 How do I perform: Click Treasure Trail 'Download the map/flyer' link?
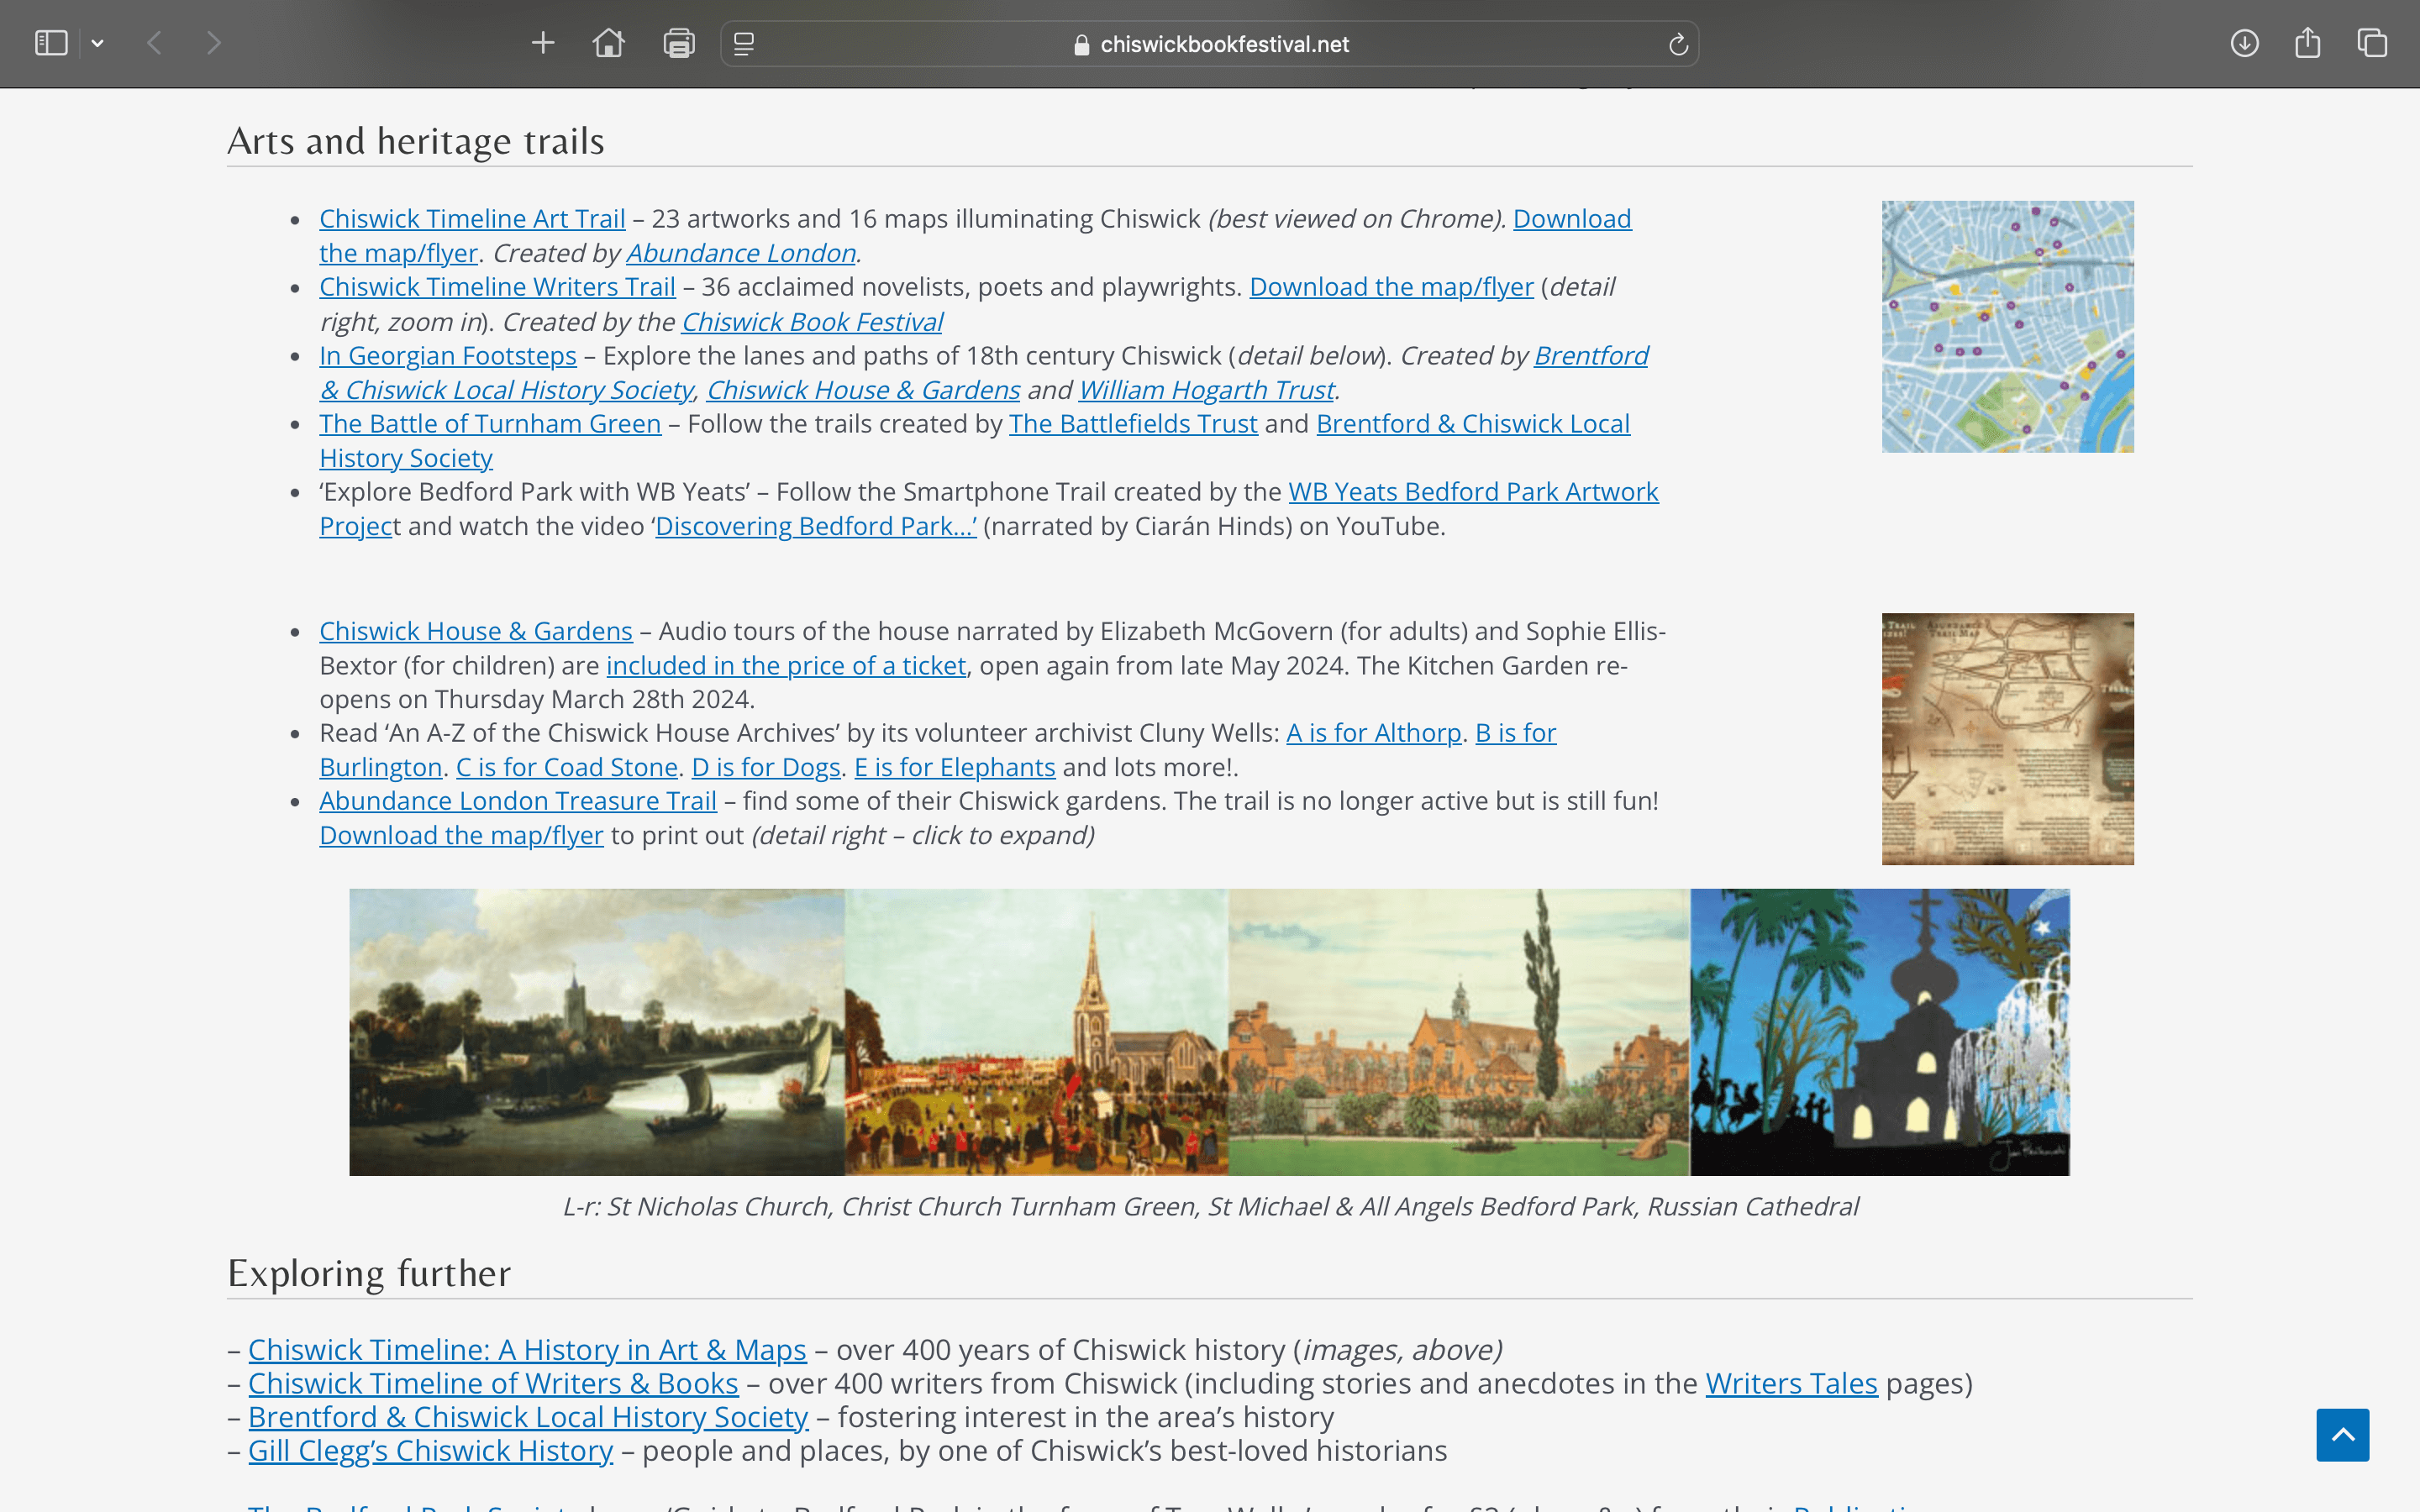461,835
